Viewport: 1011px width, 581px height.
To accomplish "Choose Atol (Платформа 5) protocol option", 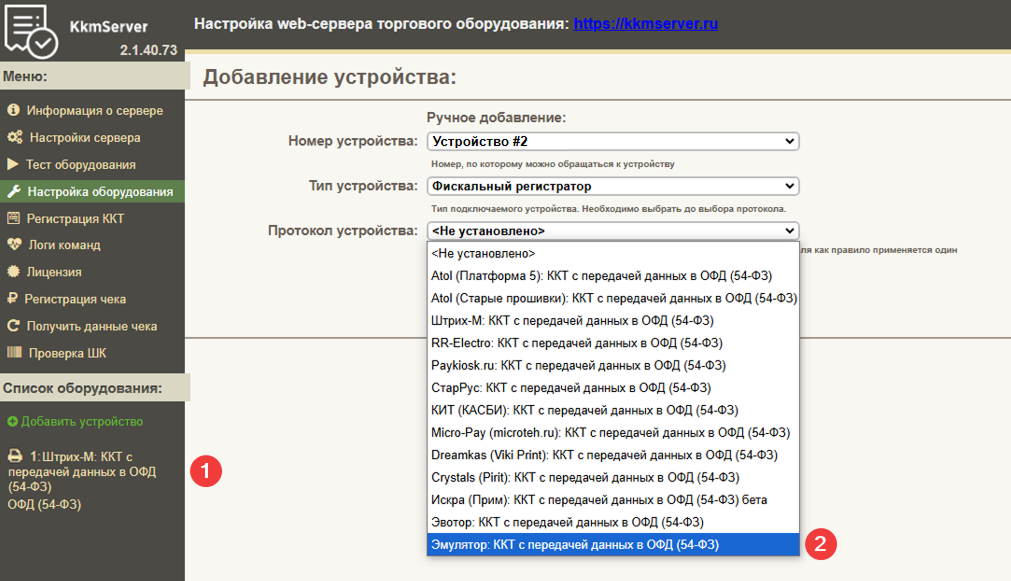I will coord(613,276).
